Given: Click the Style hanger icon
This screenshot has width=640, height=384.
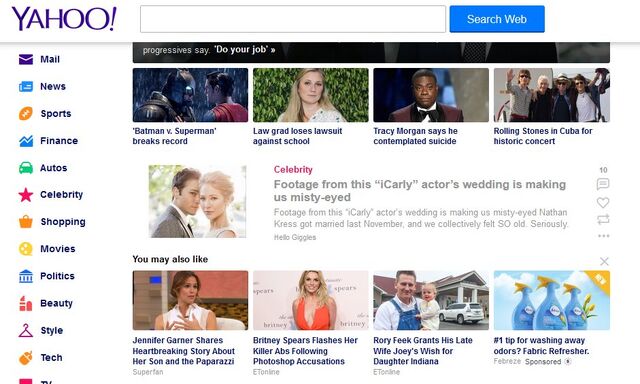Looking at the screenshot, I should [26, 330].
